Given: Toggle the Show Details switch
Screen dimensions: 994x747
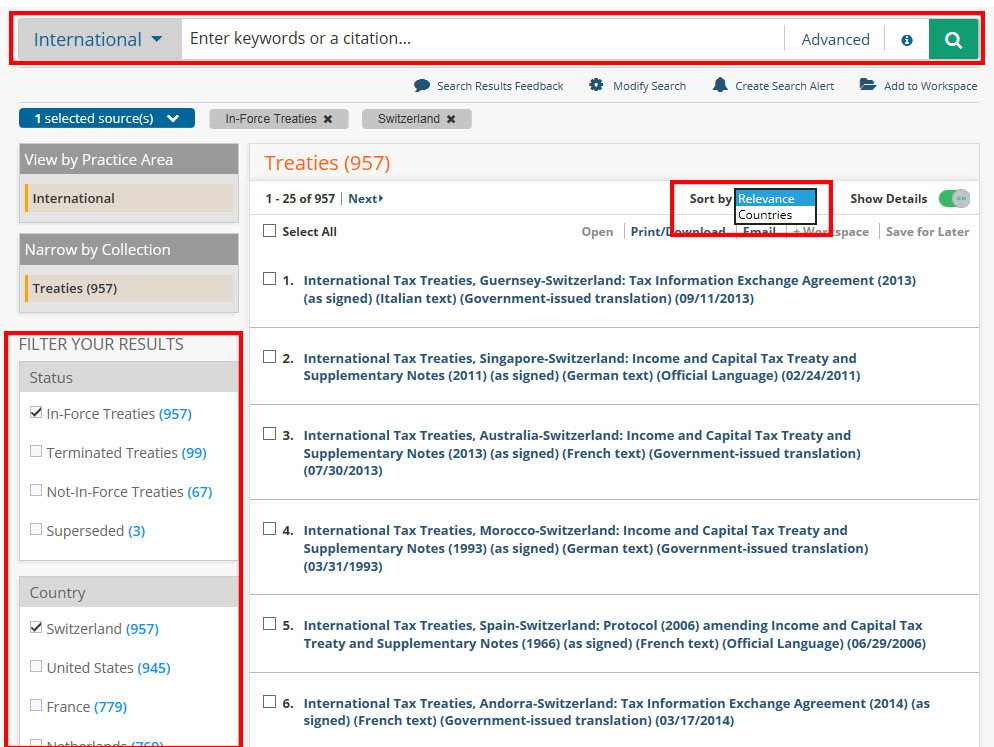Looking at the screenshot, I should 954,199.
